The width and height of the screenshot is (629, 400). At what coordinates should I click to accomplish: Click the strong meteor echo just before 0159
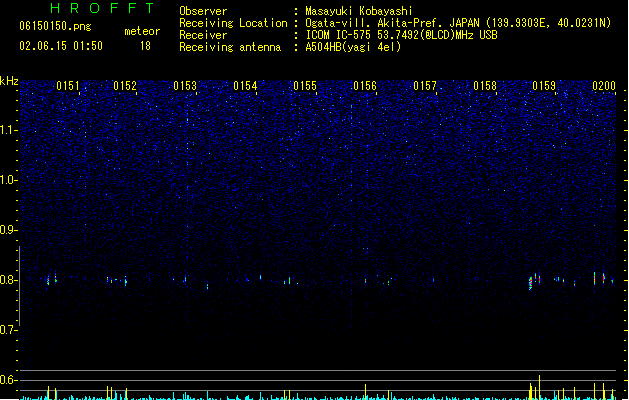531,283
